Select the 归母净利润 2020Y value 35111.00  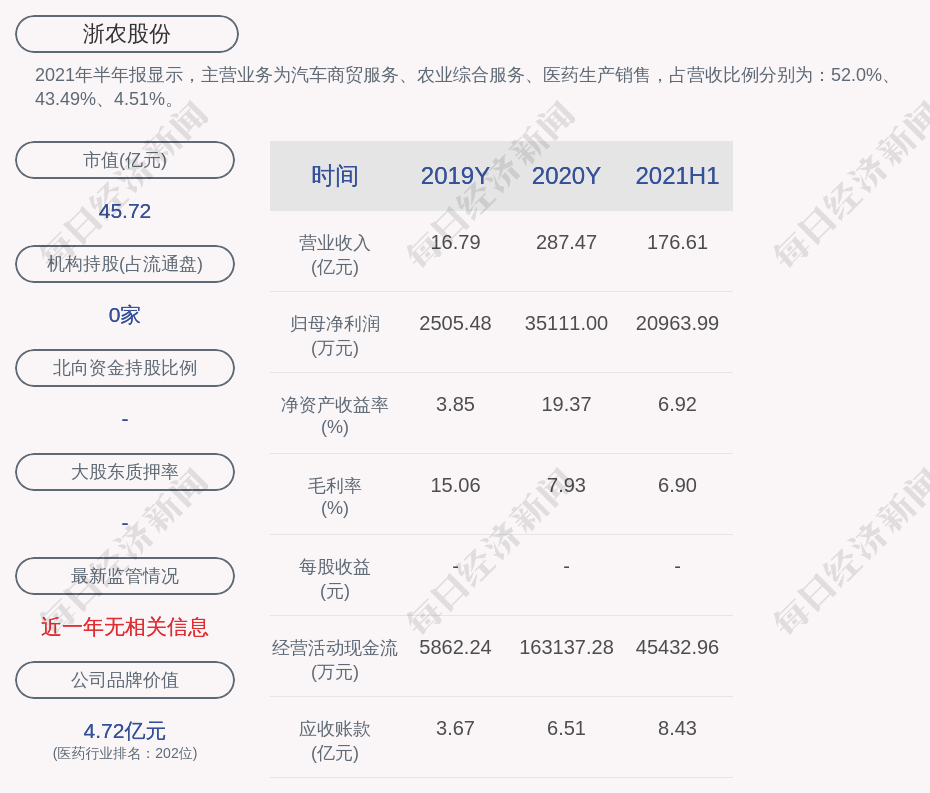pyautogui.click(x=566, y=323)
